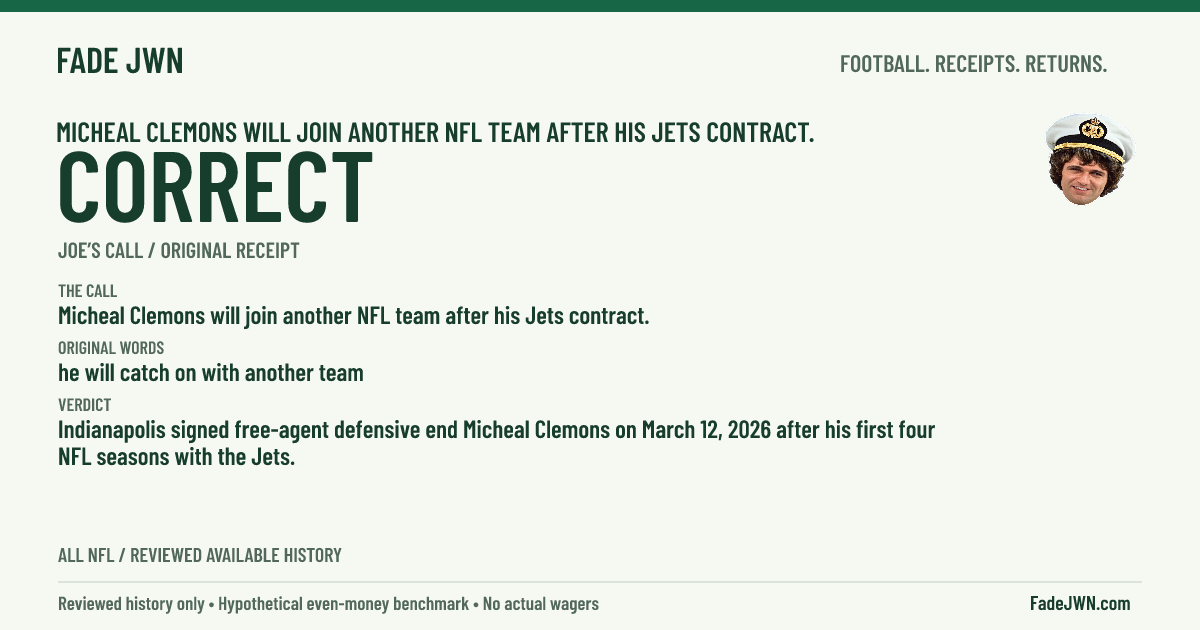Click the VERDICT section label
Screen dimensions: 1200x630
pyautogui.click(x=84, y=405)
